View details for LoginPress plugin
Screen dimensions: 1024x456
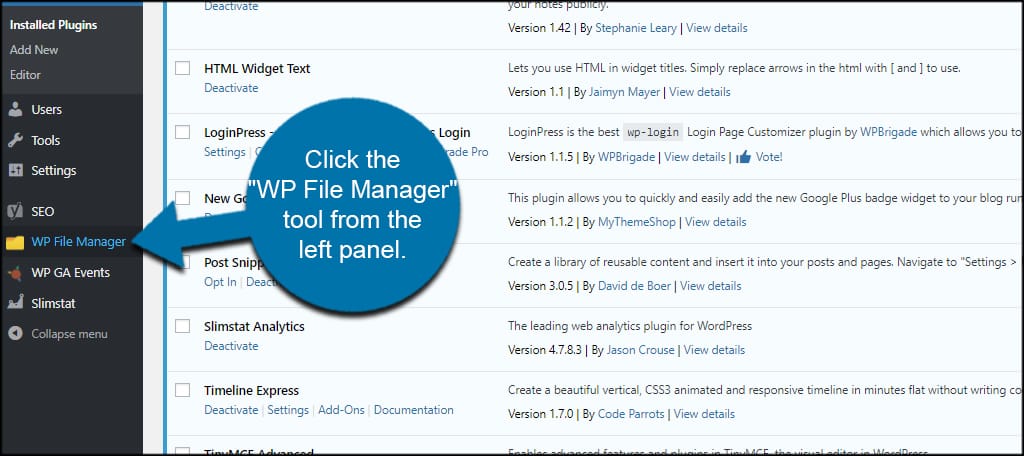tap(695, 157)
